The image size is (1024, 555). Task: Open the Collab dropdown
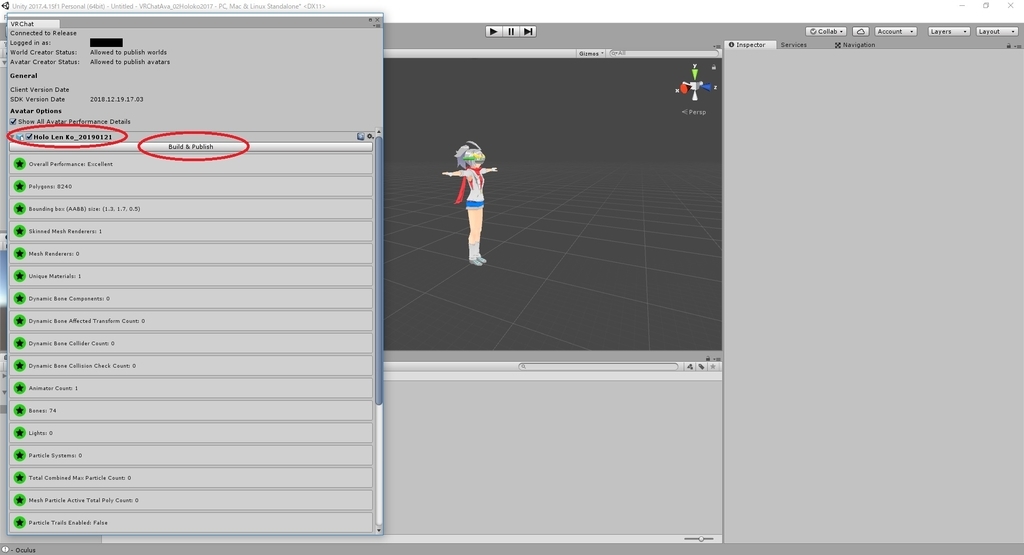point(826,31)
